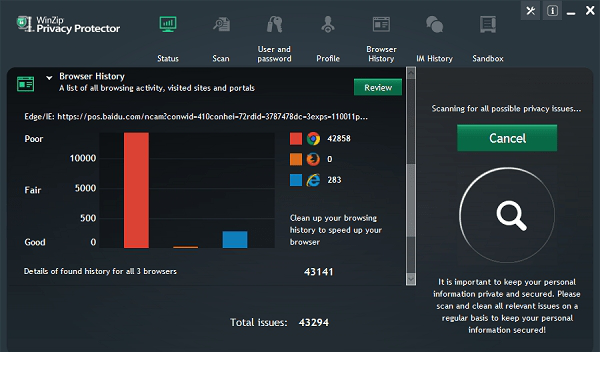Click the scrollbar up arrow
600x366 pixels.
point(411,73)
